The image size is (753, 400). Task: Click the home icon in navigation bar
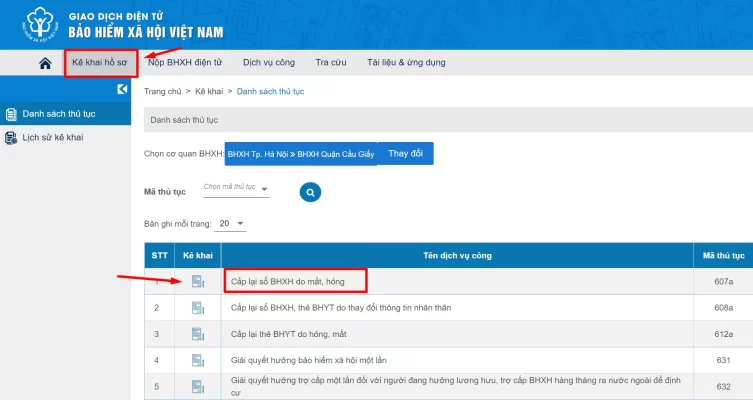[44, 63]
